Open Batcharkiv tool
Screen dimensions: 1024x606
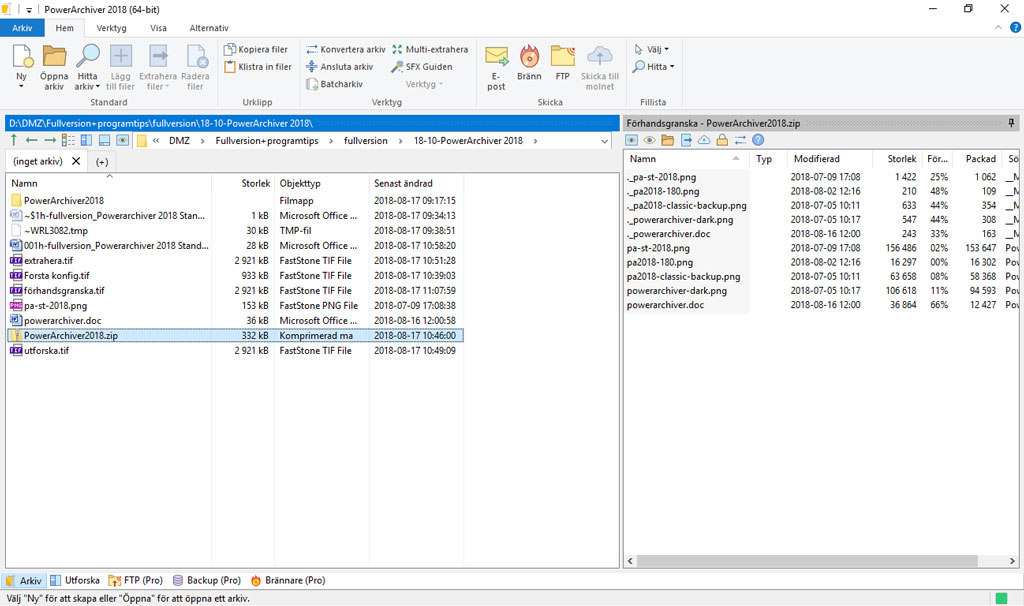pos(334,84)
